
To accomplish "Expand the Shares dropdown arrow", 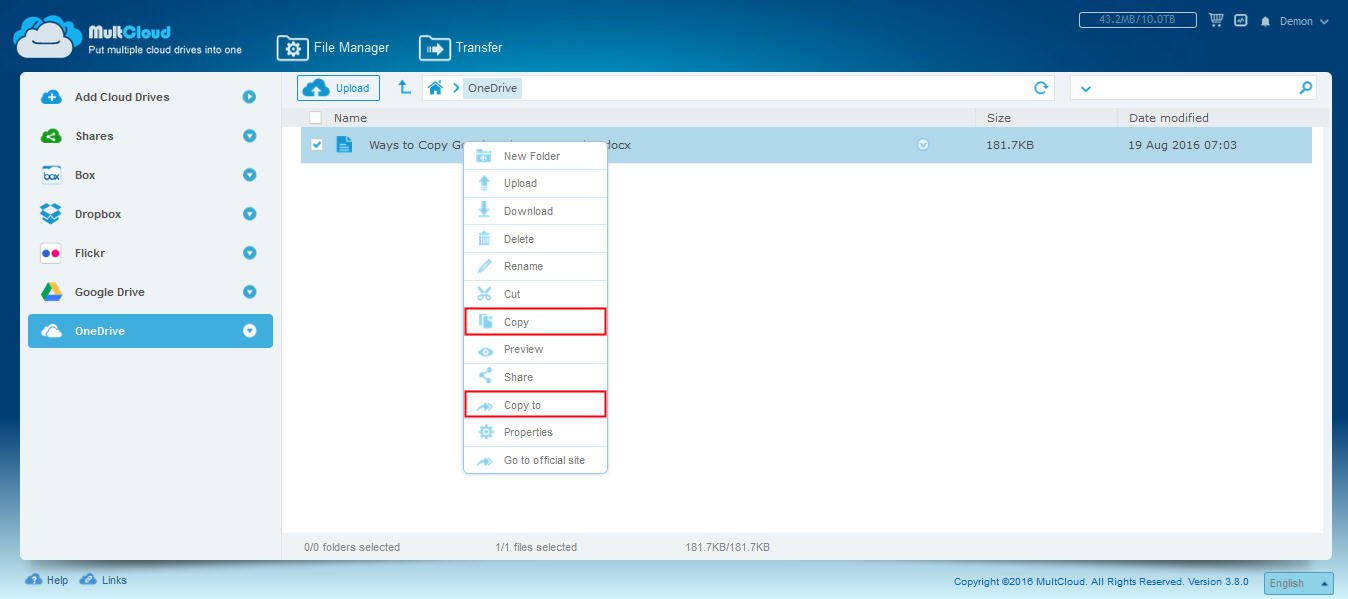I will point(250,136).
